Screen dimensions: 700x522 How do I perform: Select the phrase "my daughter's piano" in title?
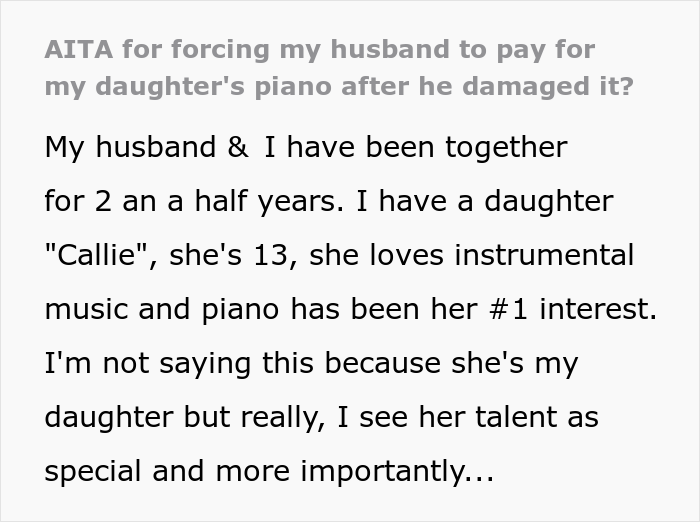tap(188, 87)
